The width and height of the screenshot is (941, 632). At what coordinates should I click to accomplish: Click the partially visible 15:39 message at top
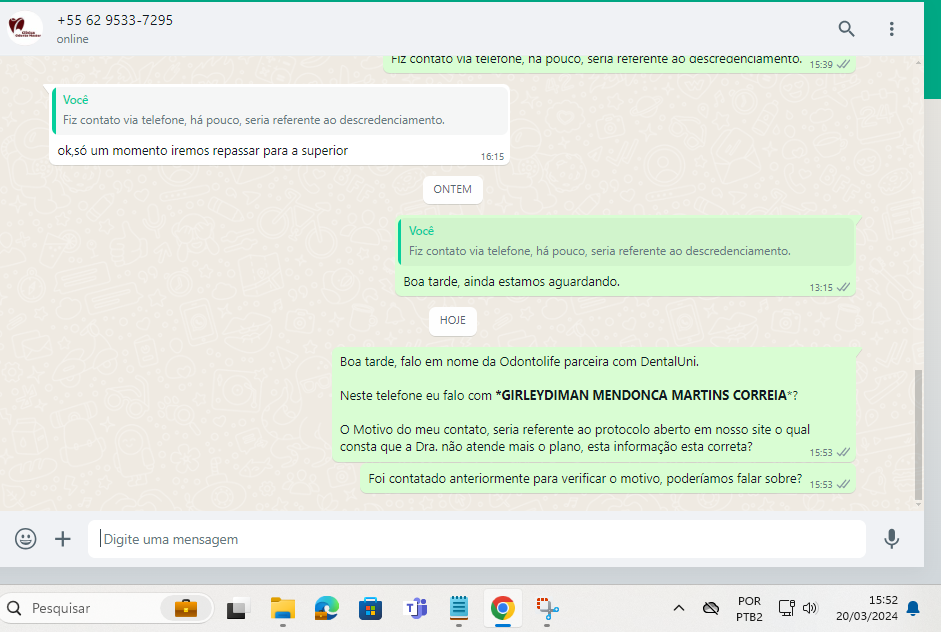click(619, 64)
